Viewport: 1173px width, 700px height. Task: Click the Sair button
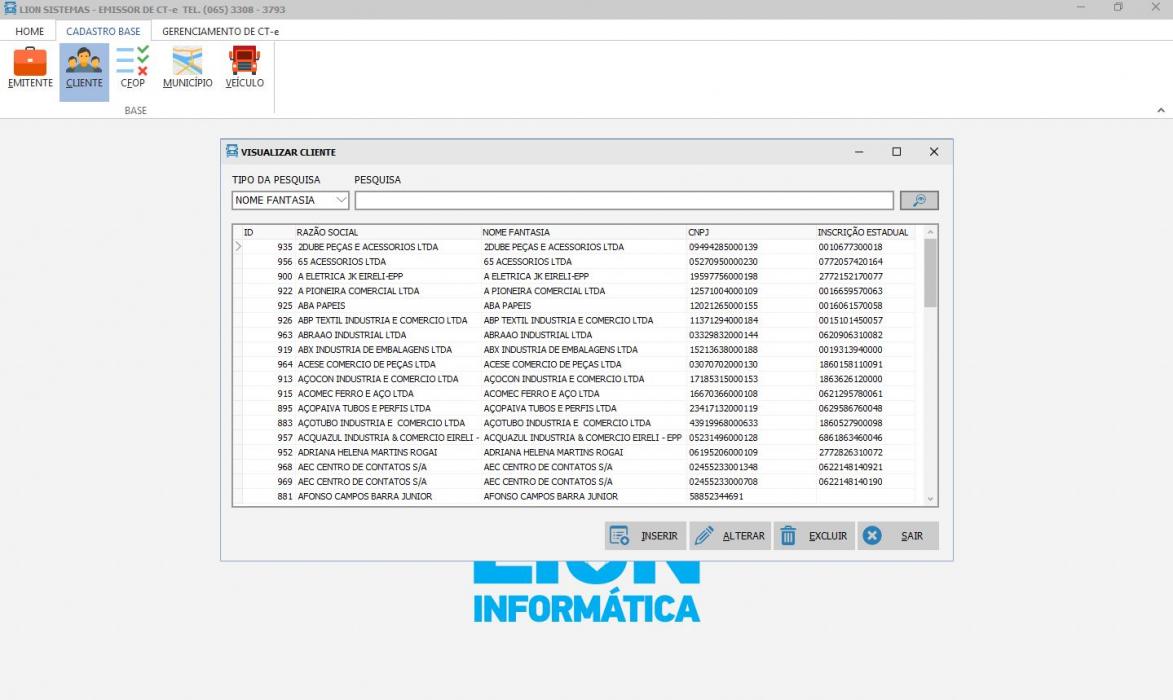click(x=898, y=535)
